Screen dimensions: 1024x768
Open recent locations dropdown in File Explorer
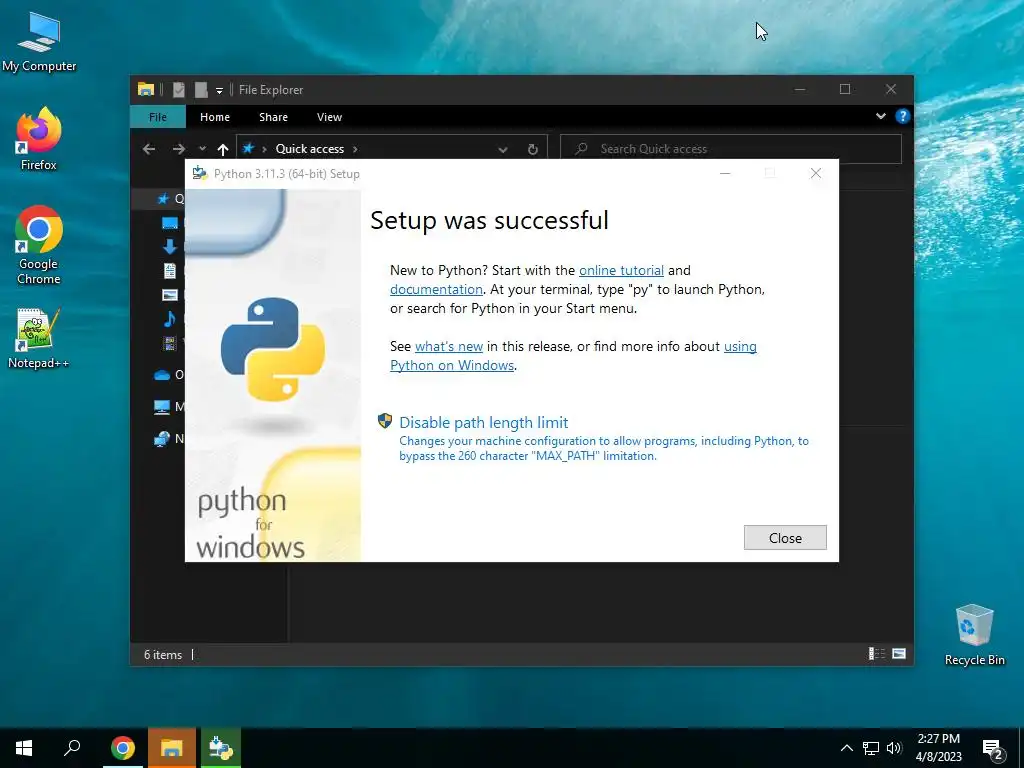(x=202, y=149)
